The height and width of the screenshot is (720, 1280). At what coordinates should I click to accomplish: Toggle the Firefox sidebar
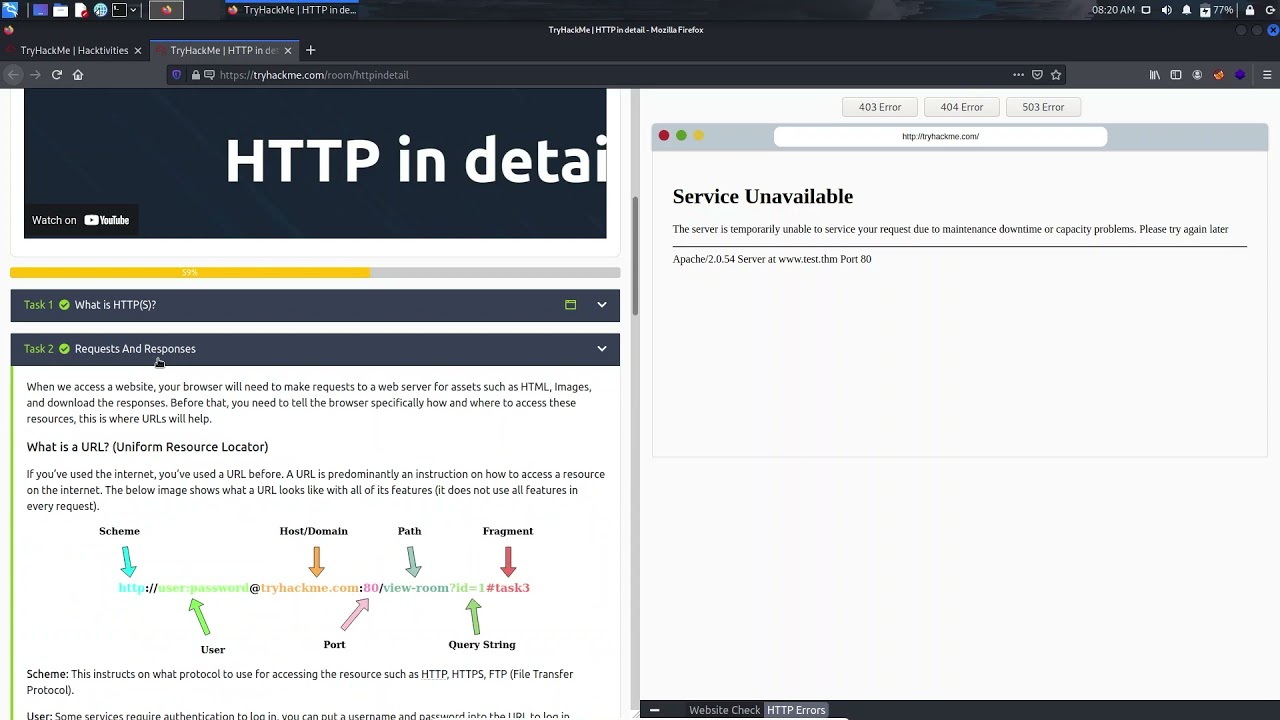(x=1176, y=75)
